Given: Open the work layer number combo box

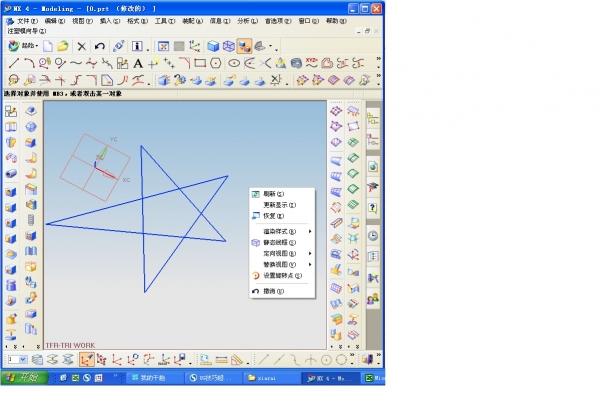Looking at the screenshot, I should pos(18,359).
